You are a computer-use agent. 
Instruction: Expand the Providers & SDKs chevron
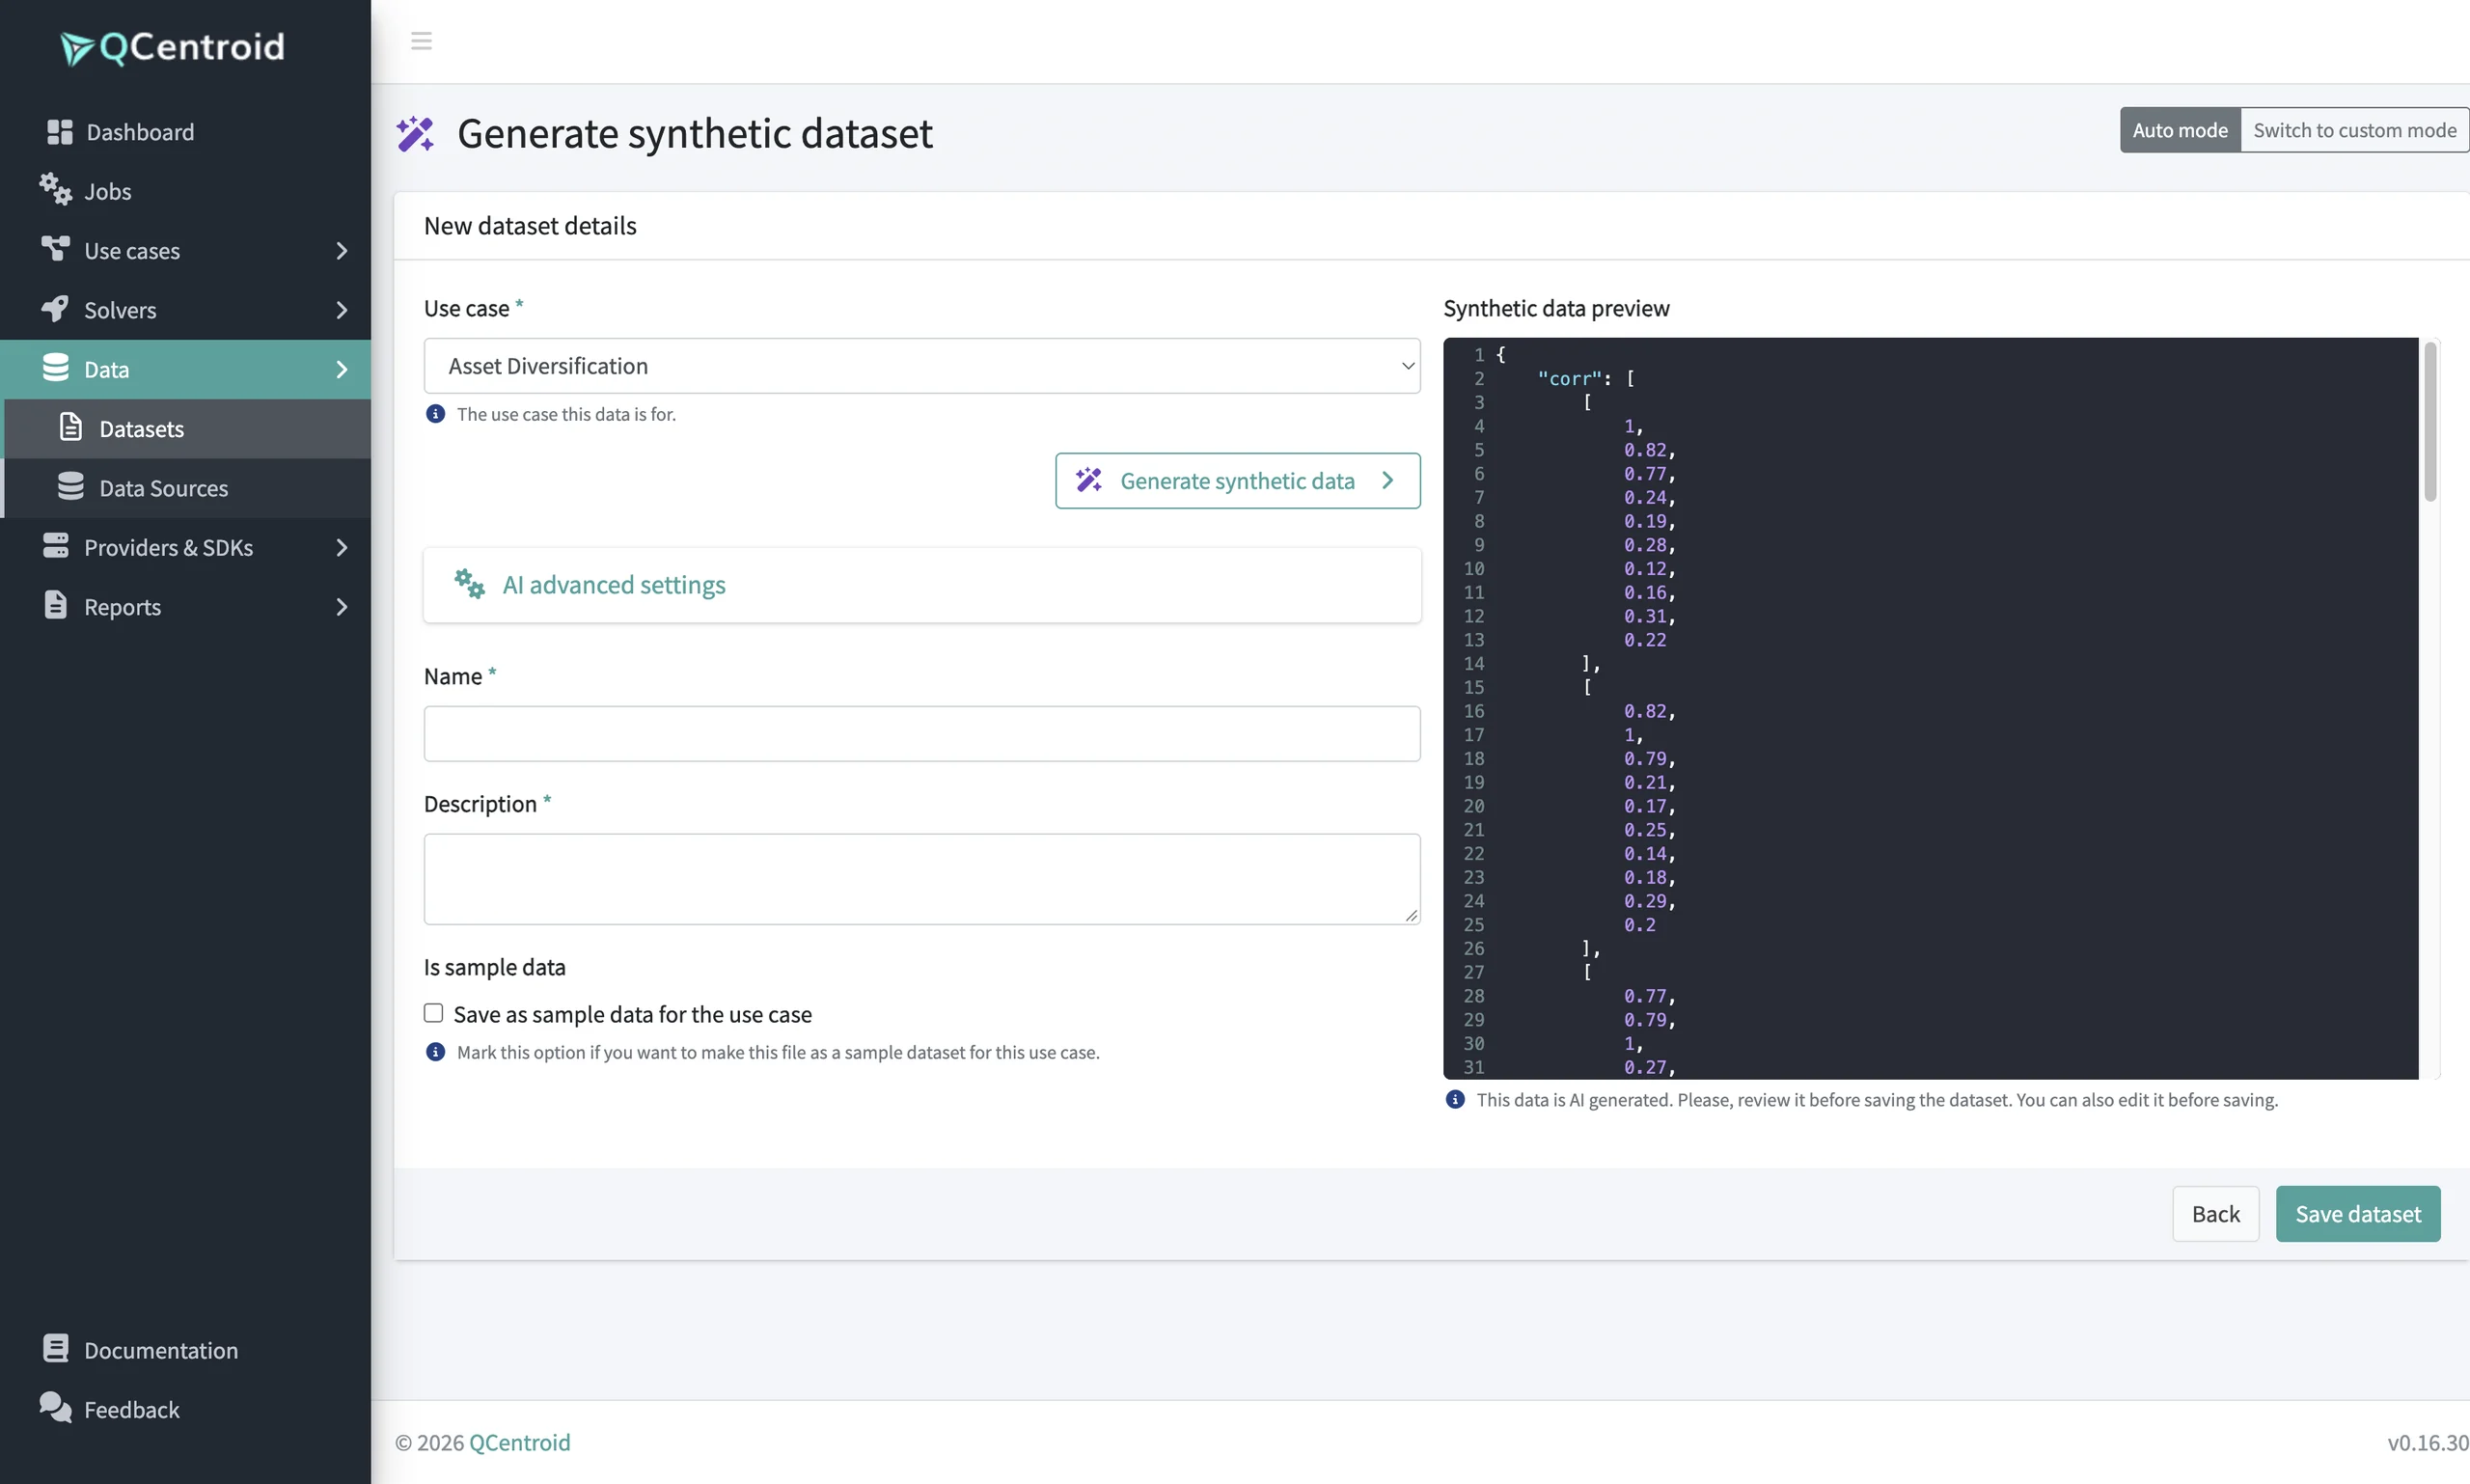pos(341,547)
